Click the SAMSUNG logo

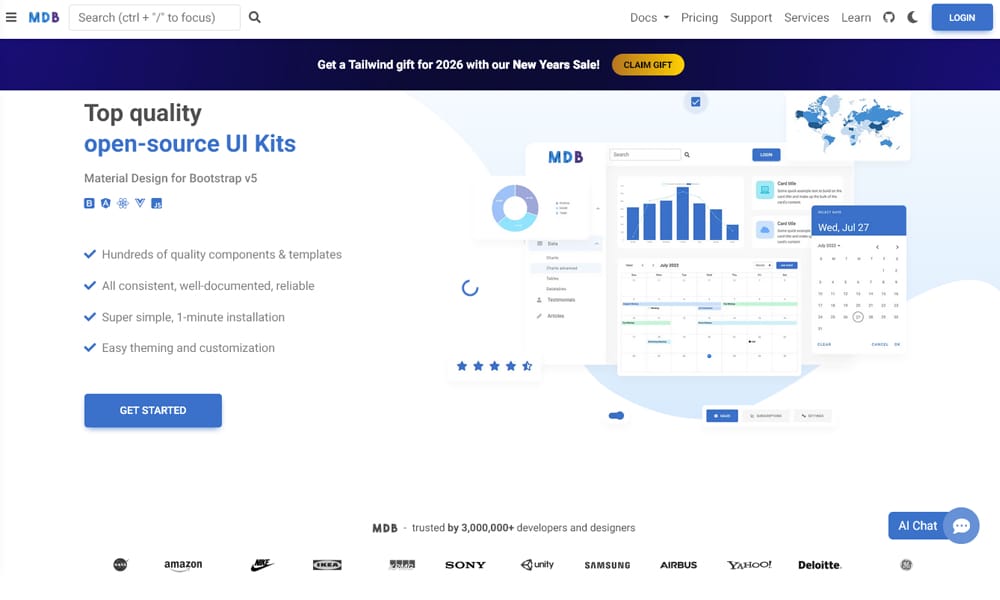click(x=607, y=565)
